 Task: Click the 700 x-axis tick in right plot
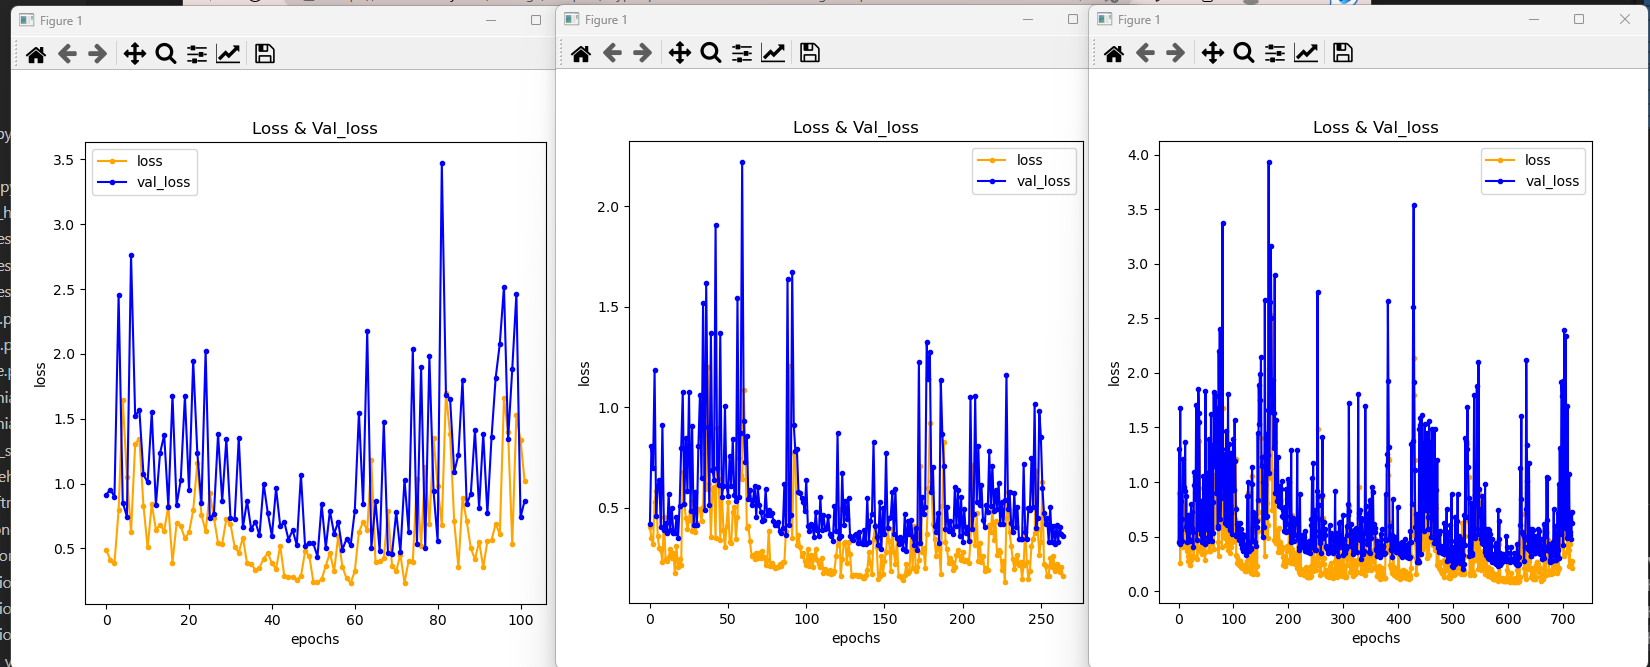coord(1563,619)
